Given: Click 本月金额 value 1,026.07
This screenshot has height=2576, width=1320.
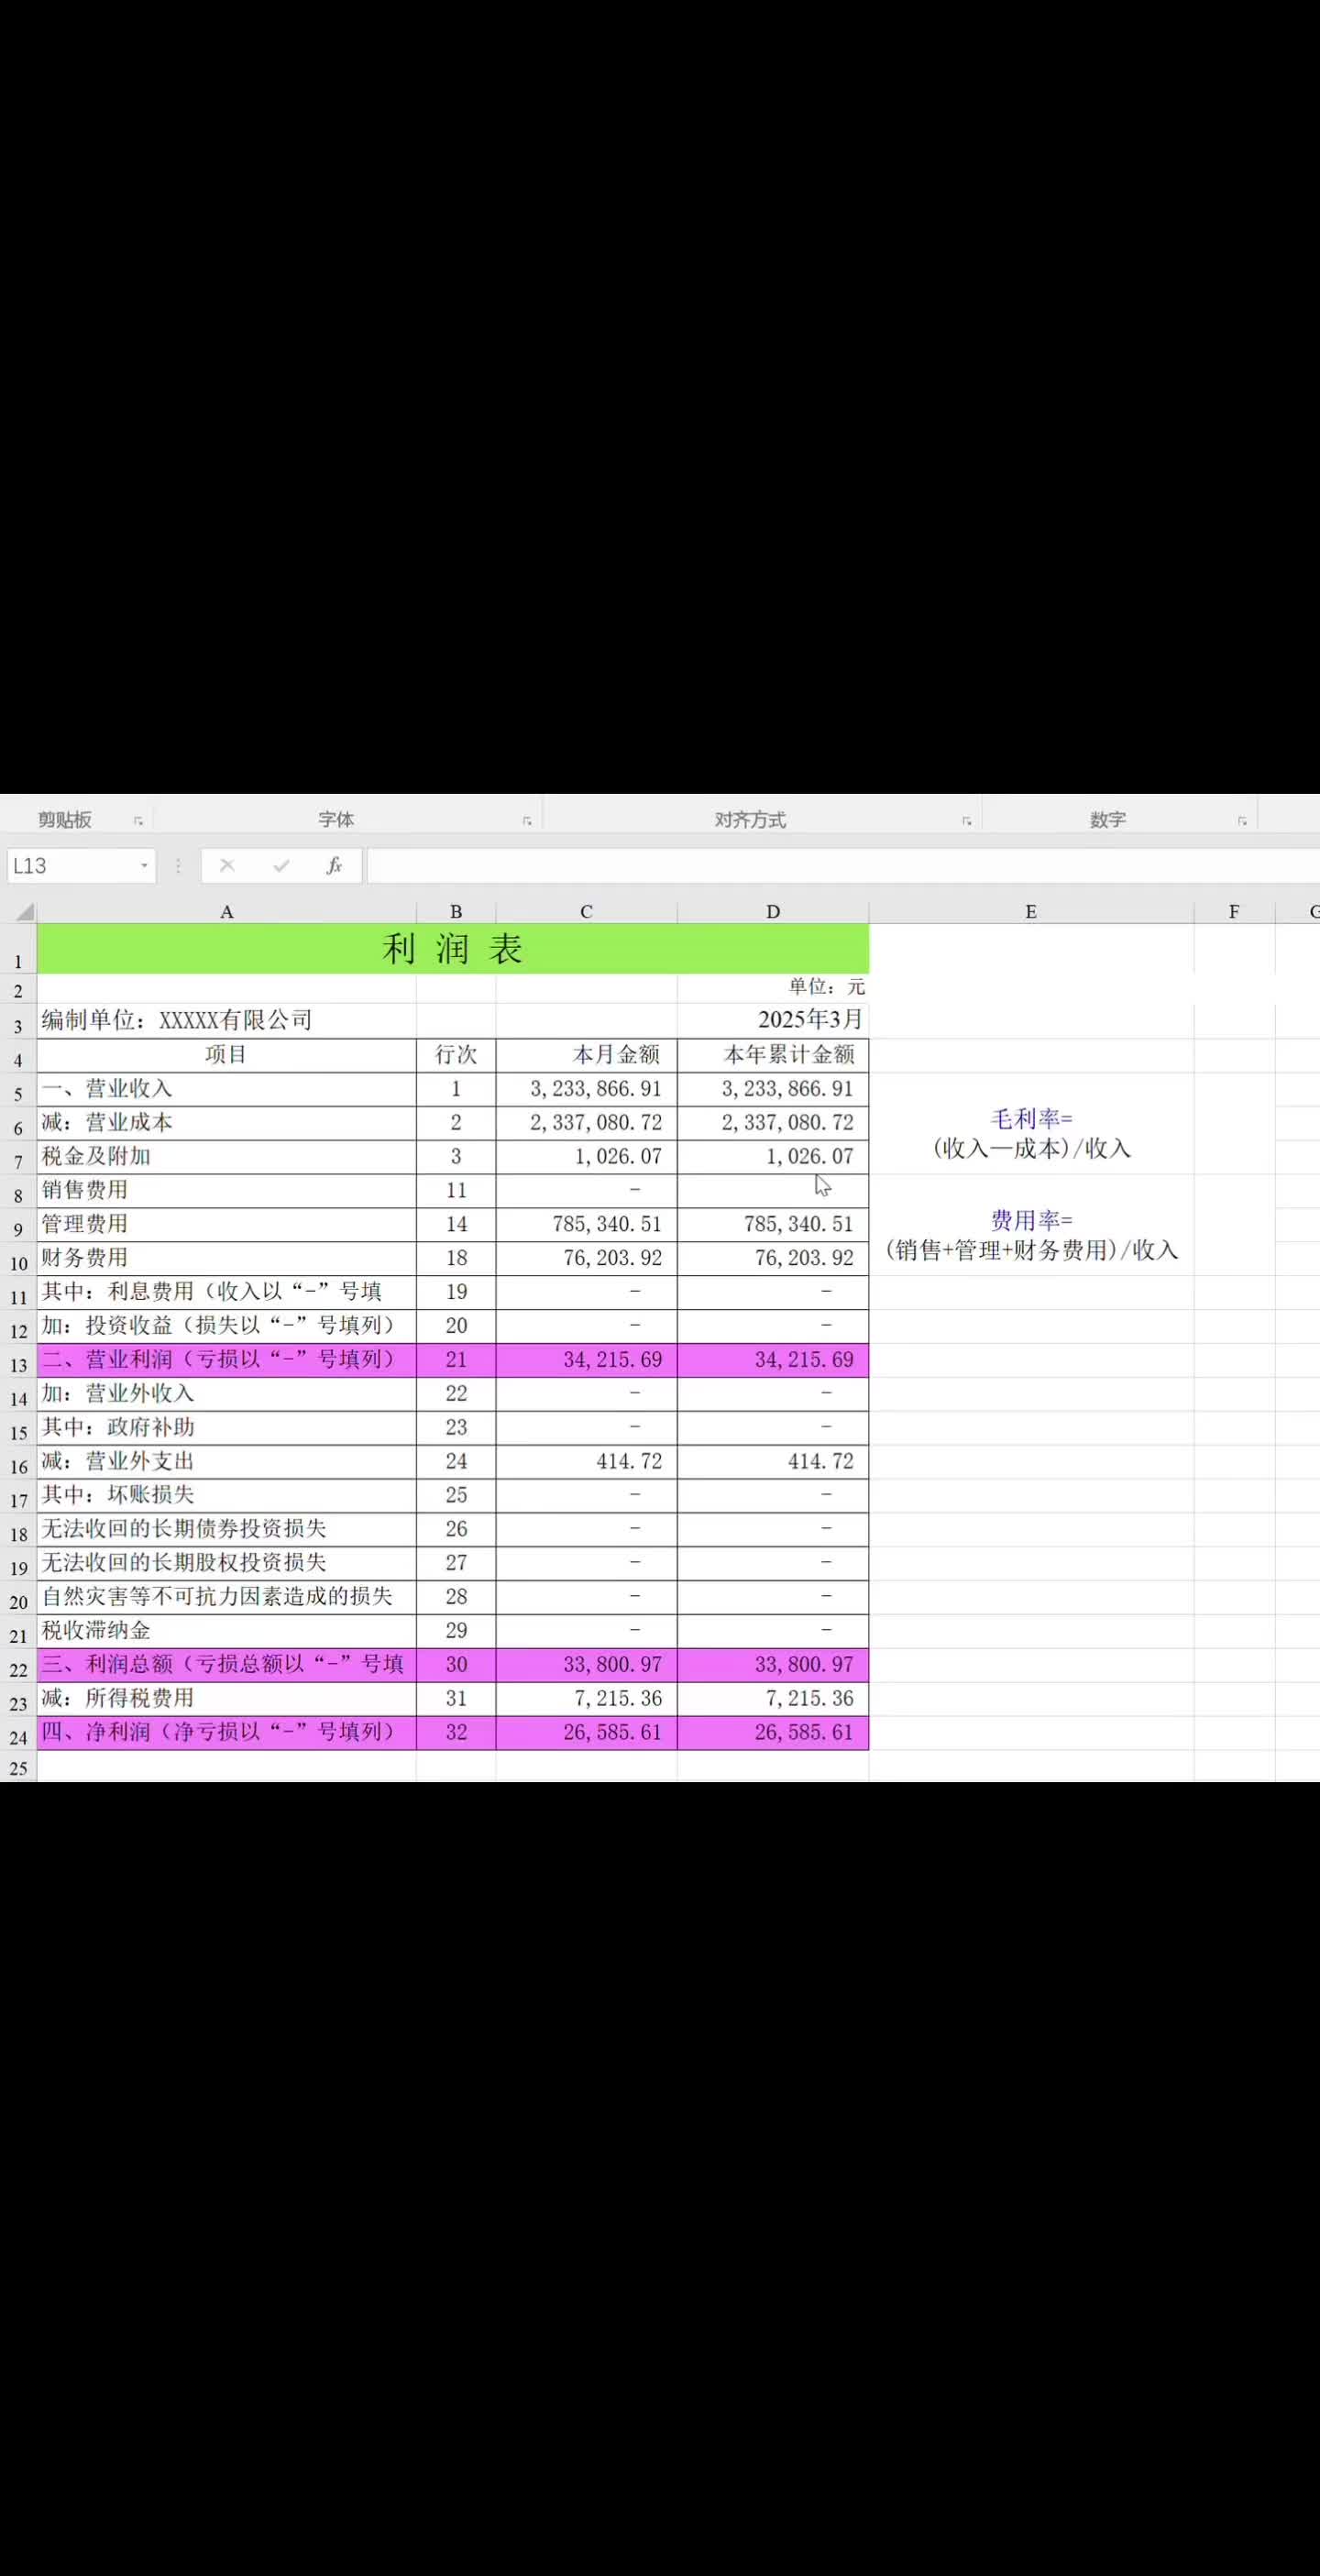Looking at the screenshot, I should (586, 1157).
